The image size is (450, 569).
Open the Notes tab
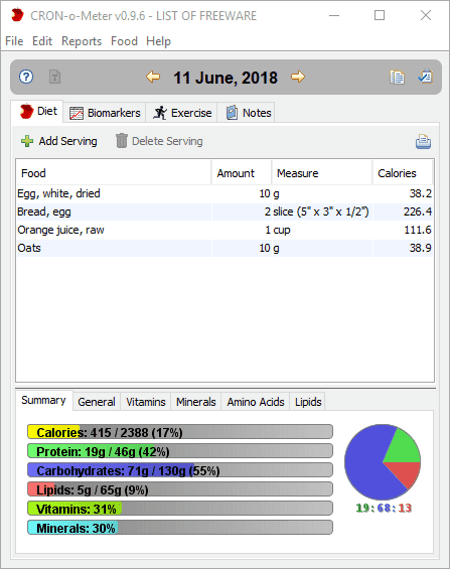[x=249, y=113]
